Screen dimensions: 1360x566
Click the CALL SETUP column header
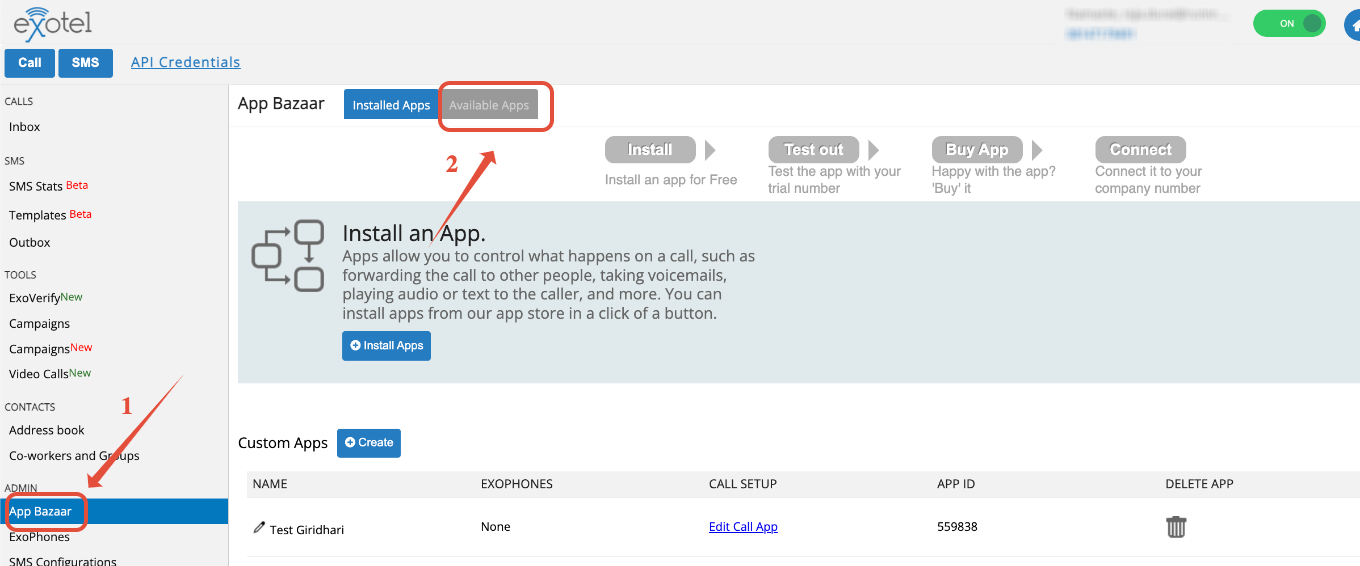(743, 484)
